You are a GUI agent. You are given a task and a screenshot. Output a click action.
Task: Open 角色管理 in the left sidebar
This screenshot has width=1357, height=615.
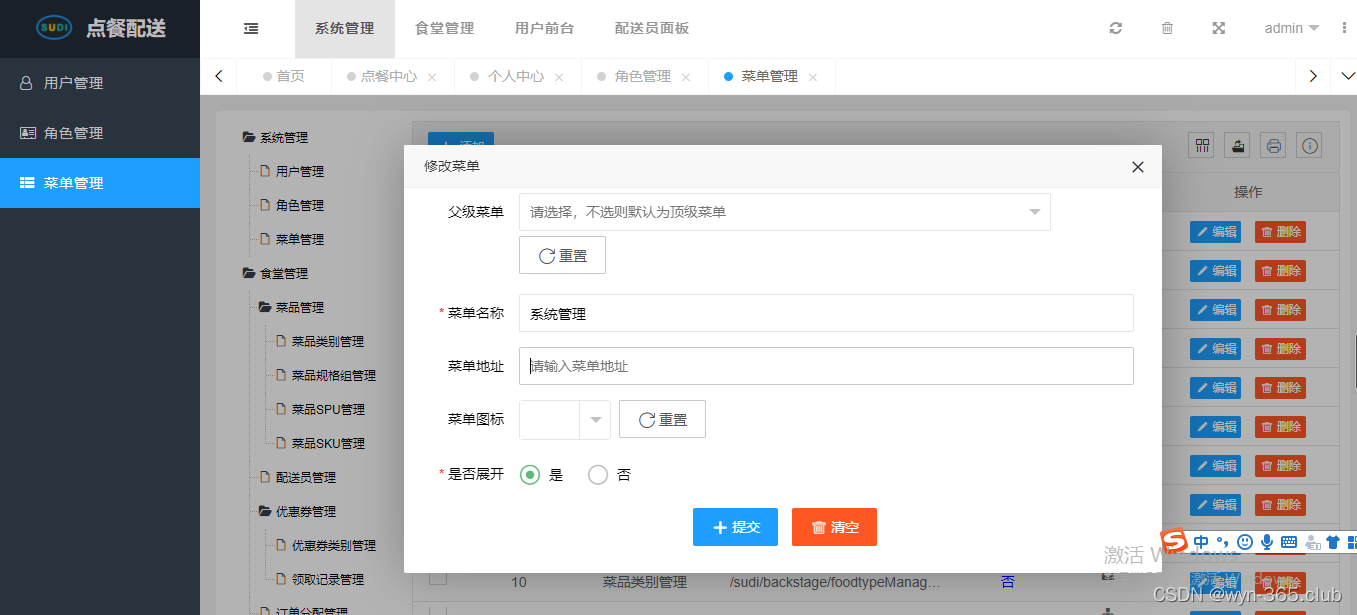100,133
